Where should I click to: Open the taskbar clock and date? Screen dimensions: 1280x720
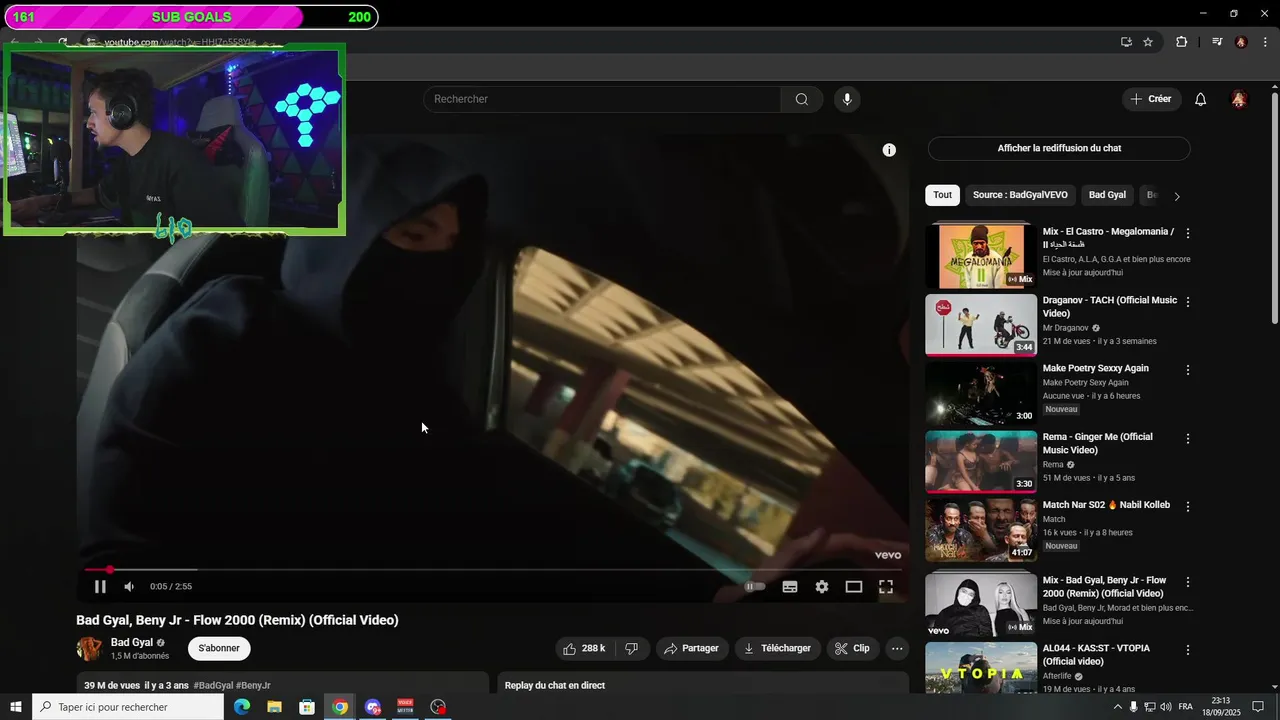pyautogui.click(x=1221, y=707)
